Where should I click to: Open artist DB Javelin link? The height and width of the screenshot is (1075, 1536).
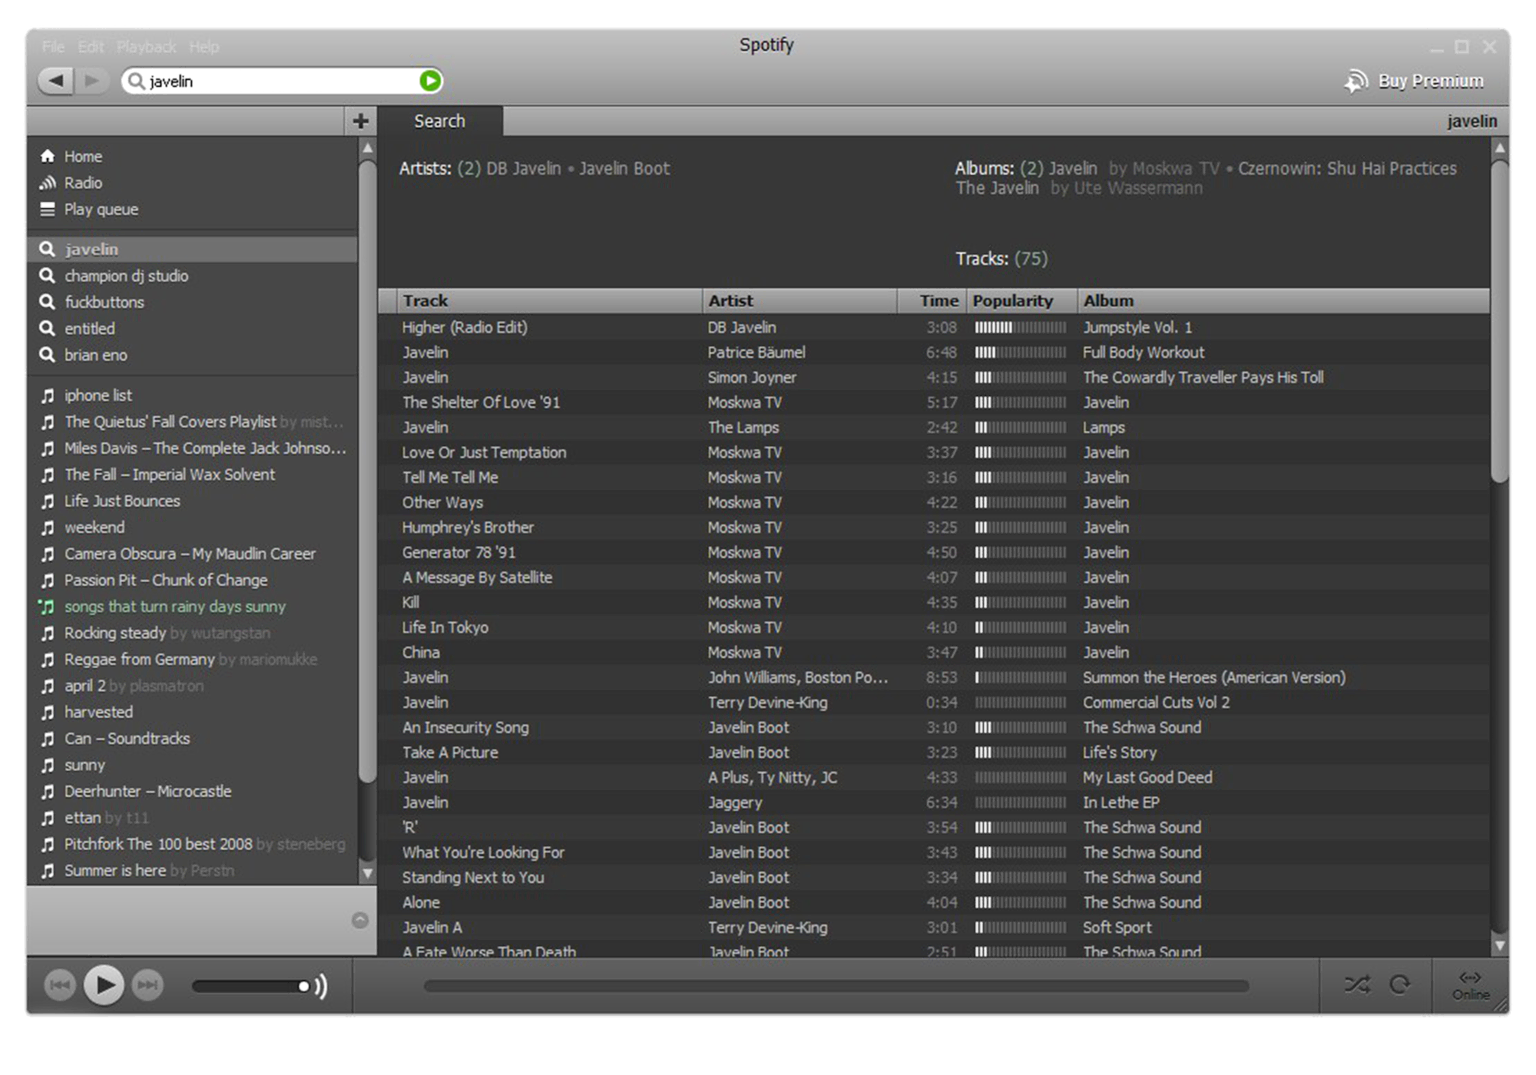pos(523,168)
